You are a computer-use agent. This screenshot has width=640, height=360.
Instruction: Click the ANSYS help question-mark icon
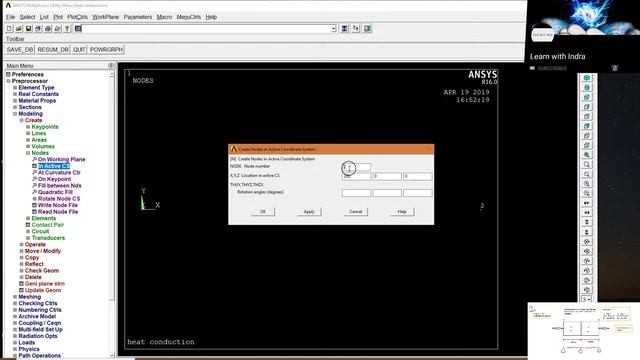pos(67,29)
